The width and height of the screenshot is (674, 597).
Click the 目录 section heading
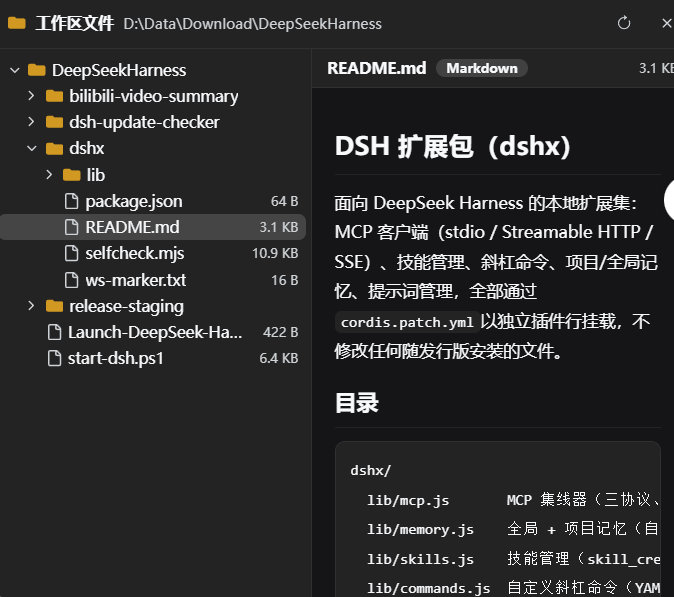(357, 403)
